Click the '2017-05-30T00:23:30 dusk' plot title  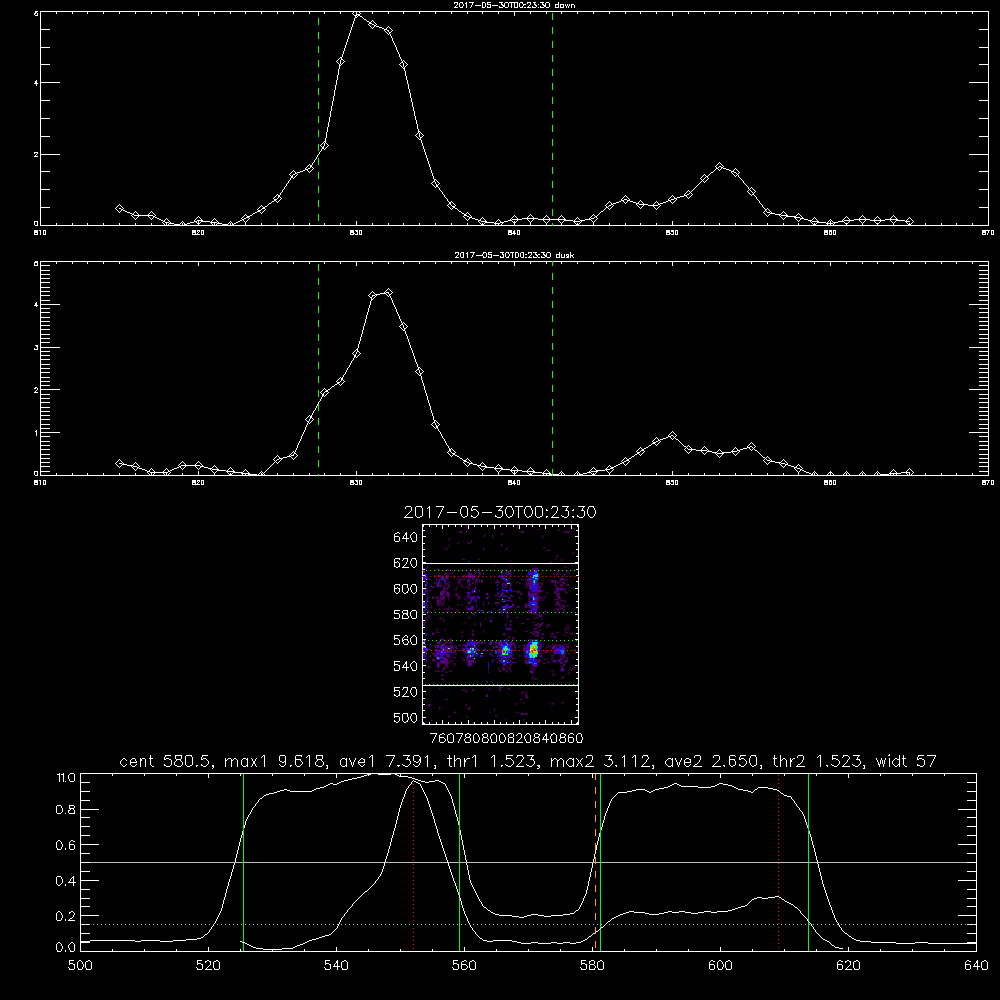(x=515, y=255)
